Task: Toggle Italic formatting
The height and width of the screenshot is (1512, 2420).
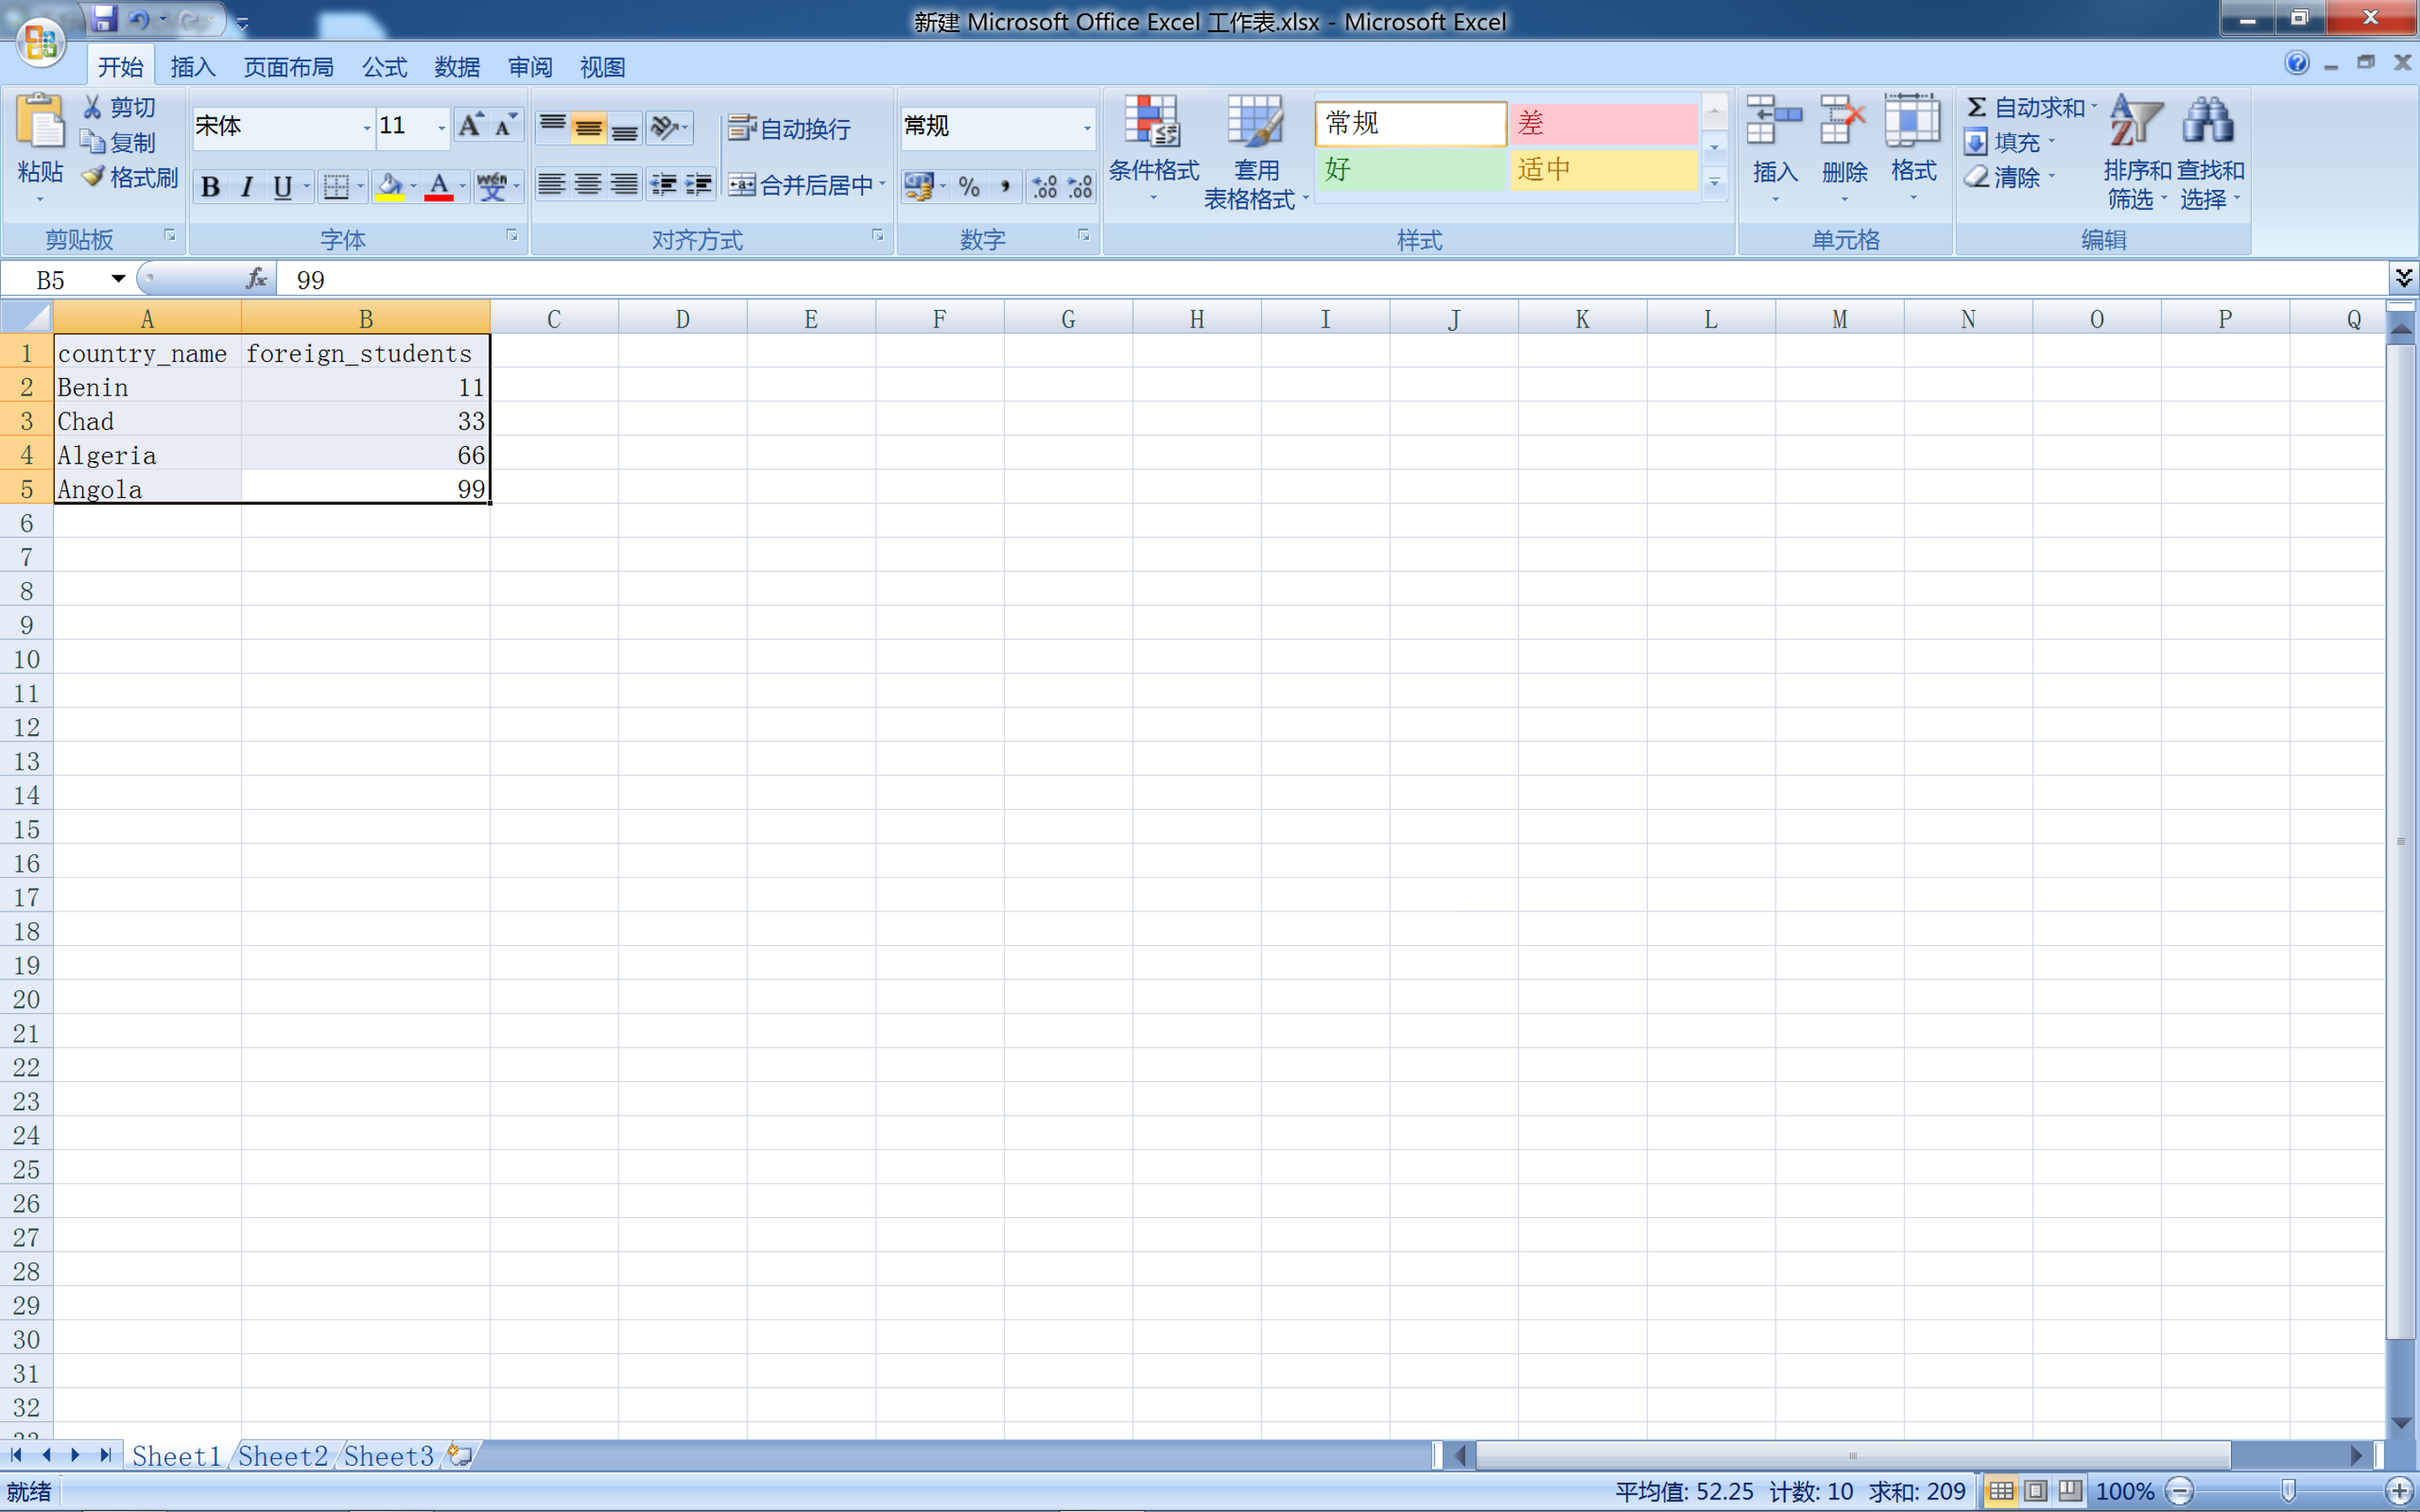Action: pyautogui.click(x=246, y=187)
